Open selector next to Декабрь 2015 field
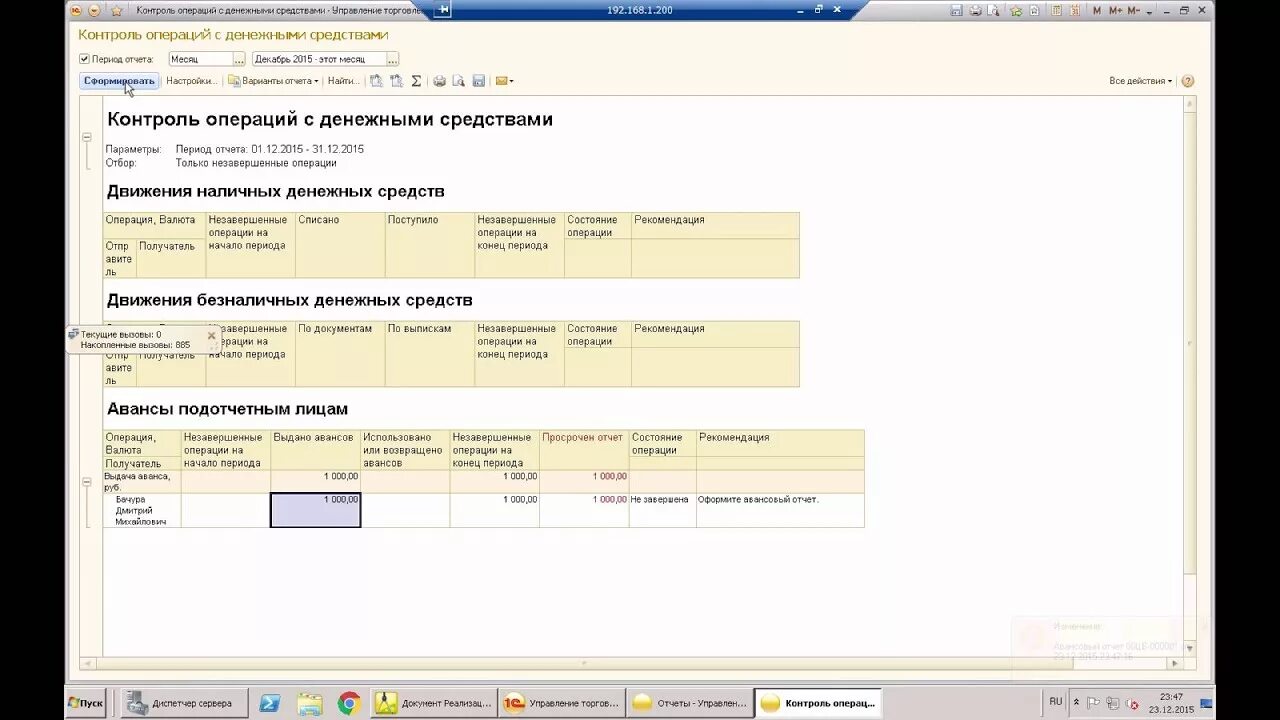The width and height of the screenshot is (1280, 720). tap(393, 59)
